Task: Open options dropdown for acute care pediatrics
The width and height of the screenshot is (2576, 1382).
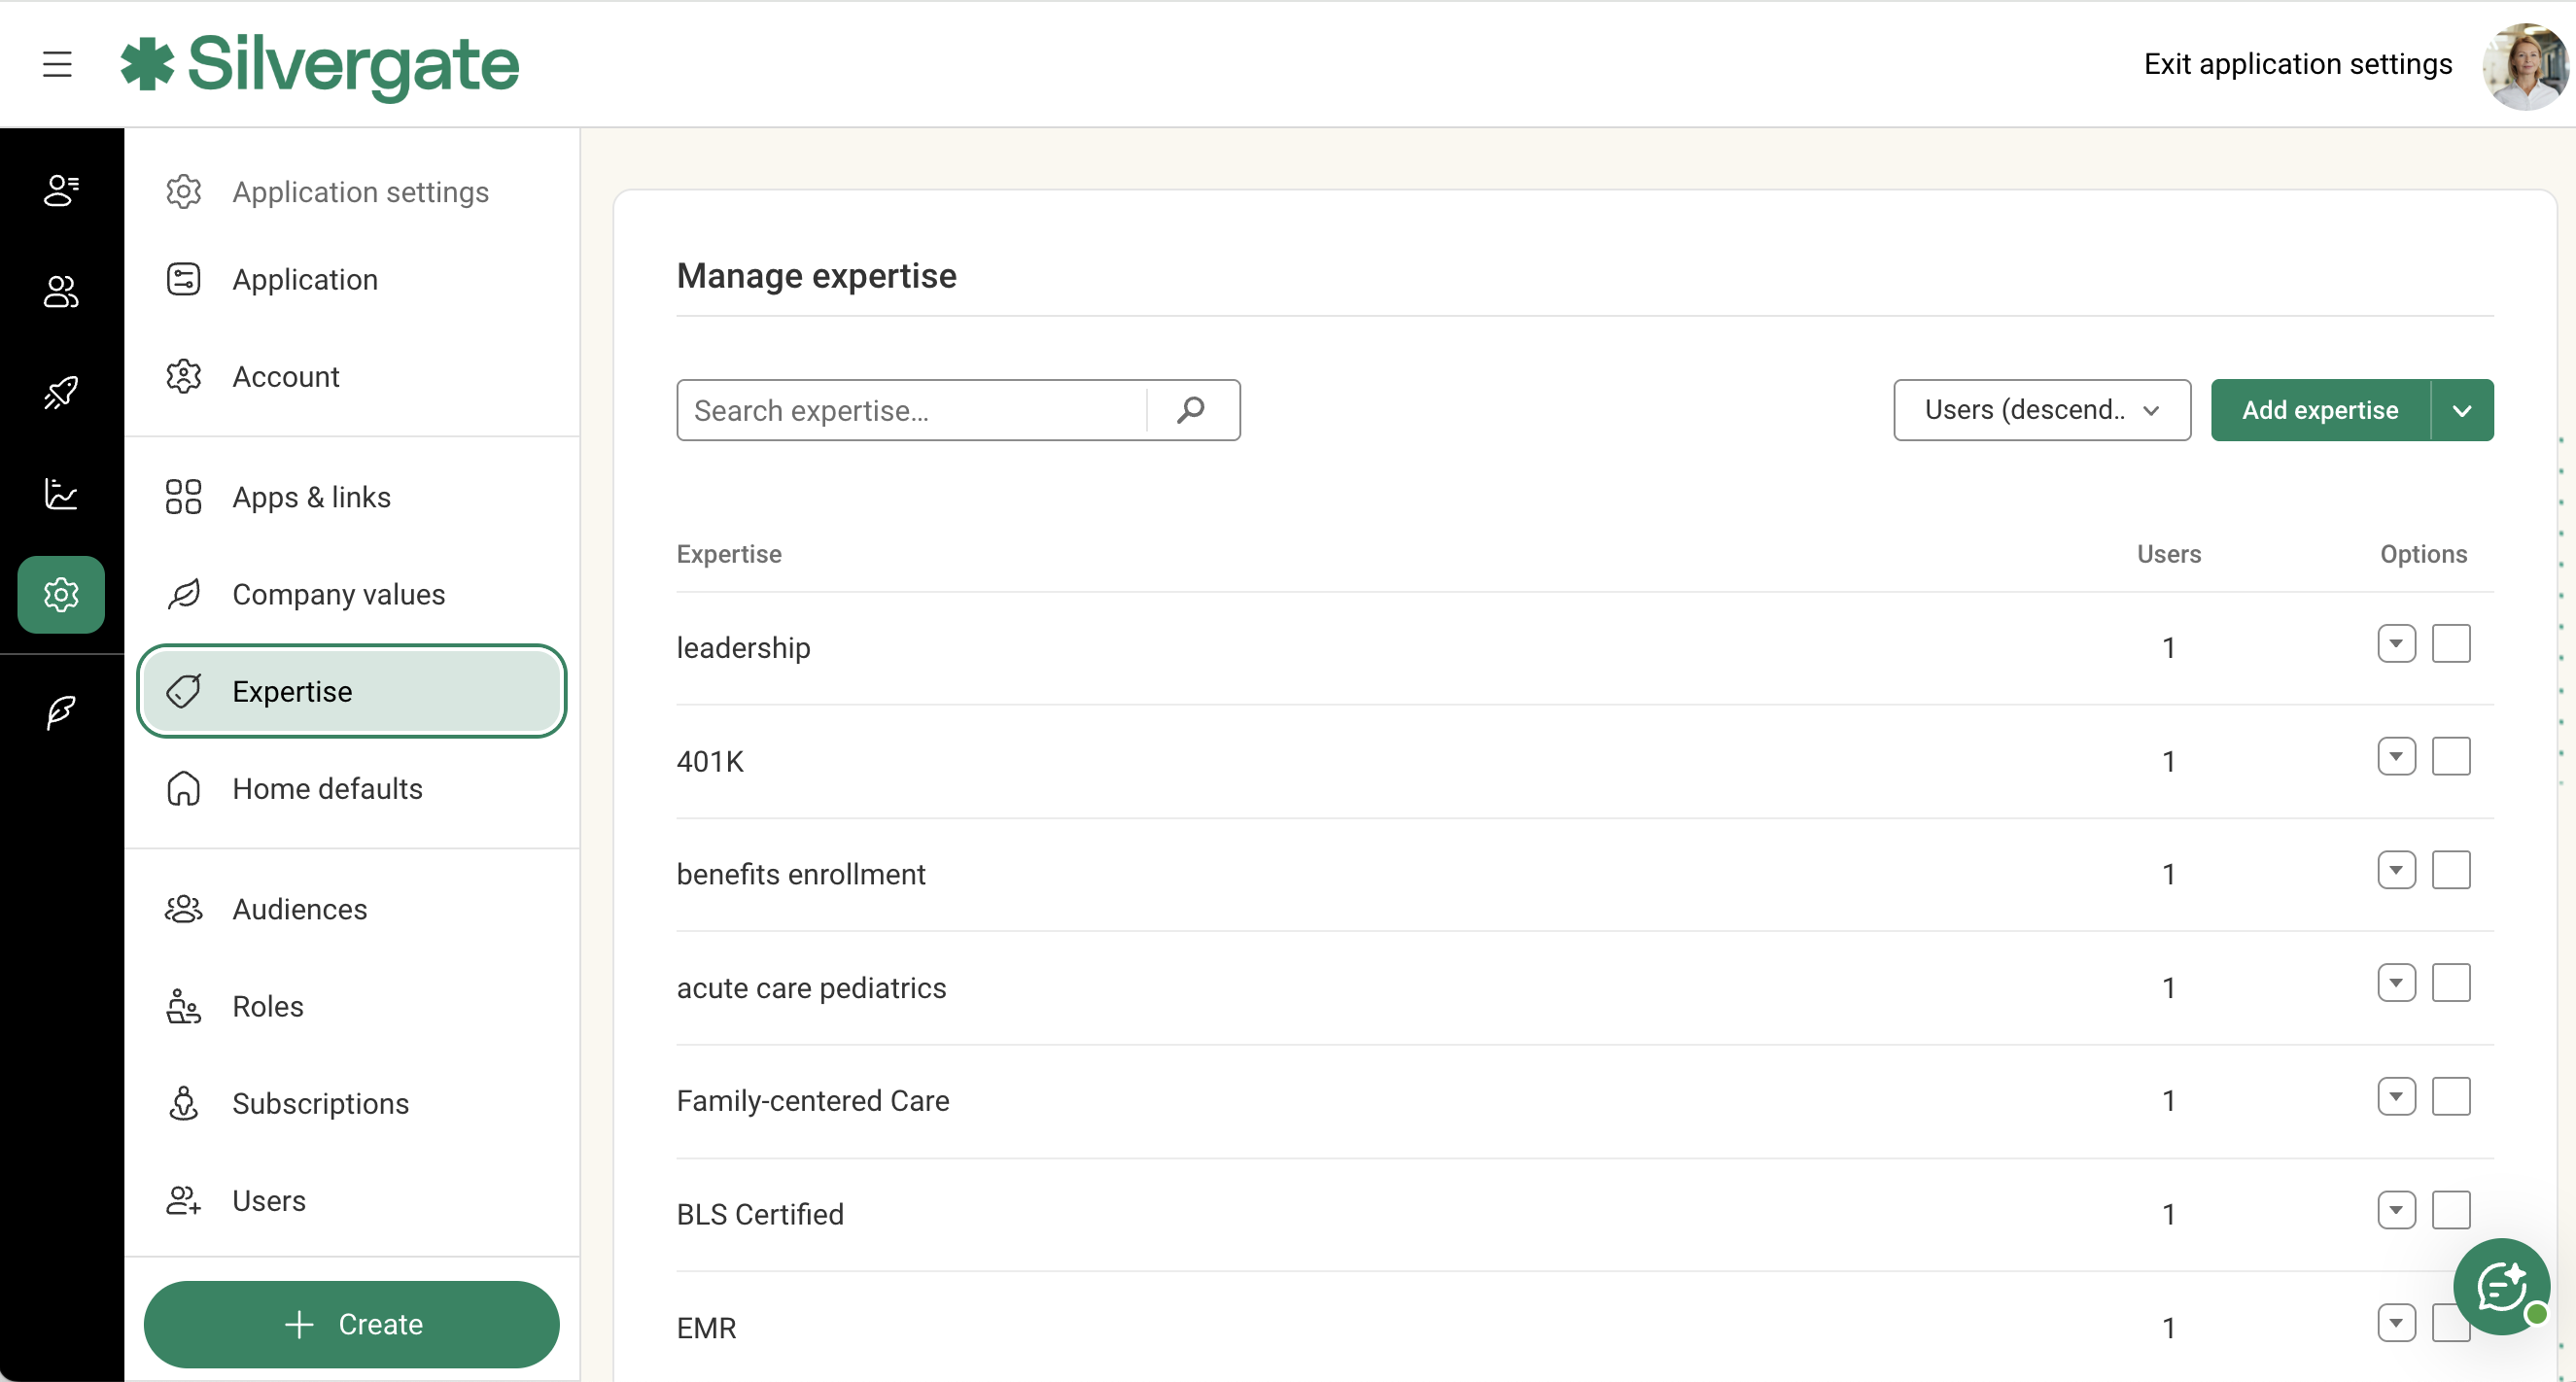Action: coord(2396,983)
